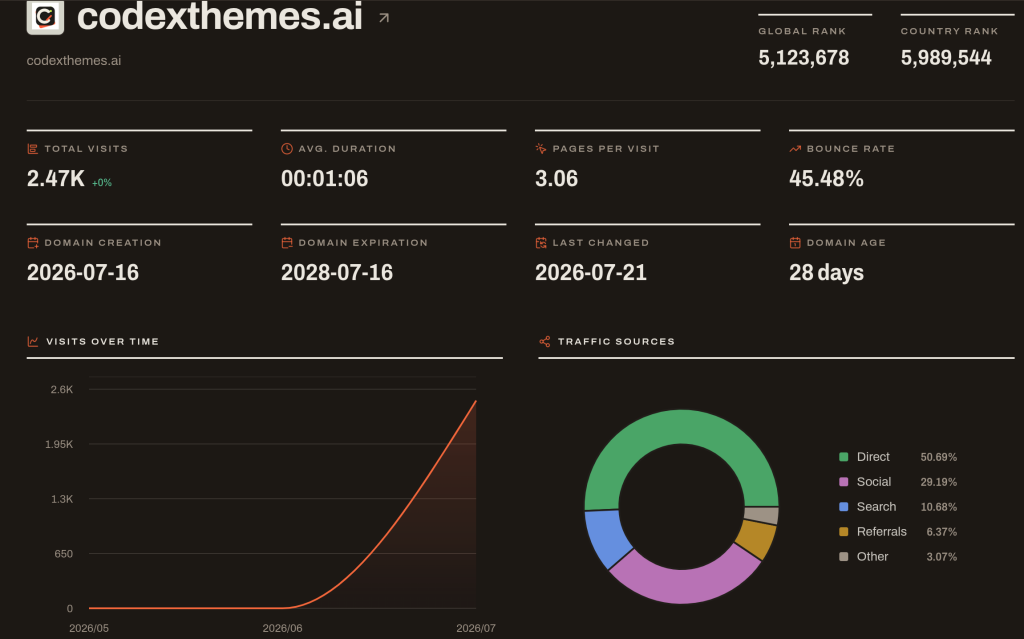
Task: Click the Visits Over Time chart icon
Action: (x=33, y=342)
